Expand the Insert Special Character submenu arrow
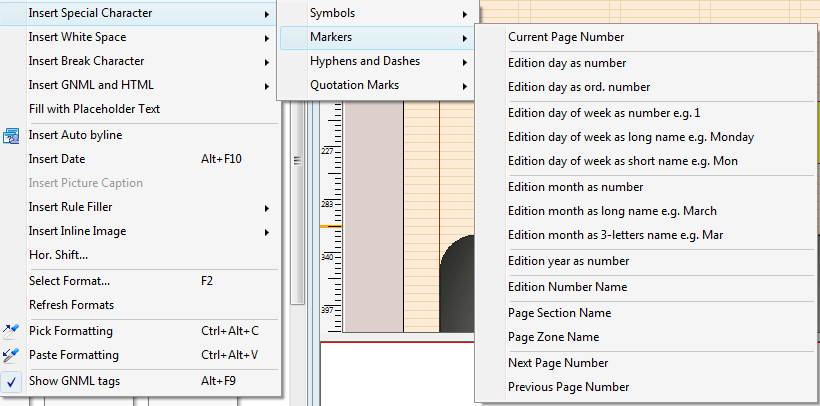This screenshot has width=820, height=406. 267,14
